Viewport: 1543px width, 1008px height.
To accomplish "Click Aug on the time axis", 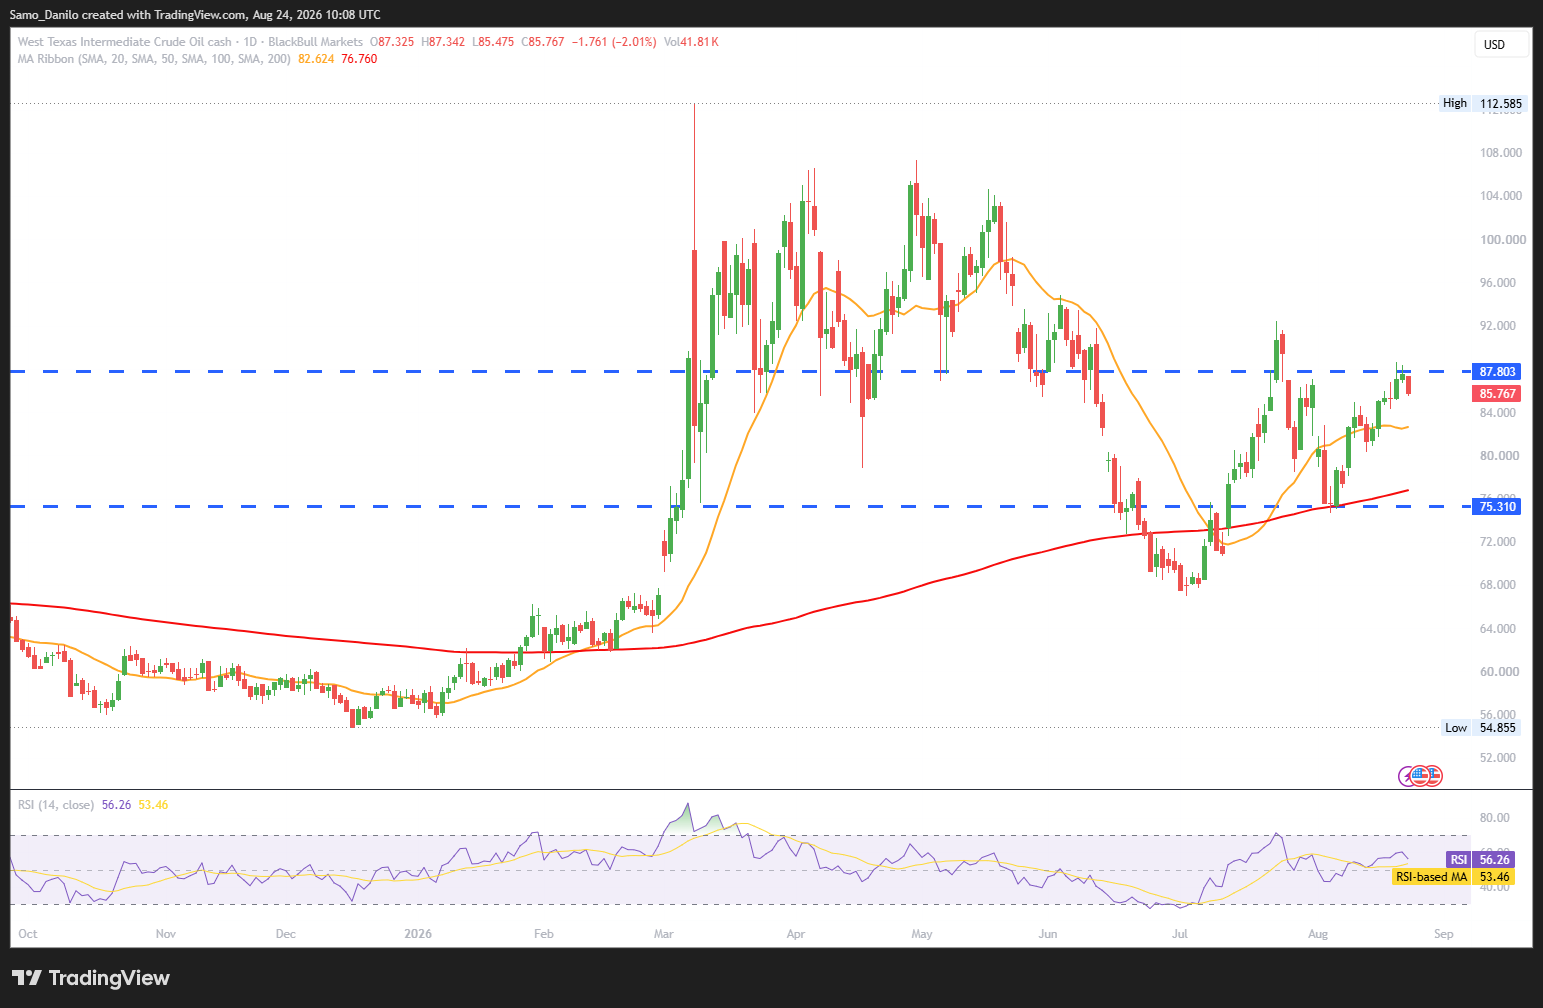I will point(1318,934).
